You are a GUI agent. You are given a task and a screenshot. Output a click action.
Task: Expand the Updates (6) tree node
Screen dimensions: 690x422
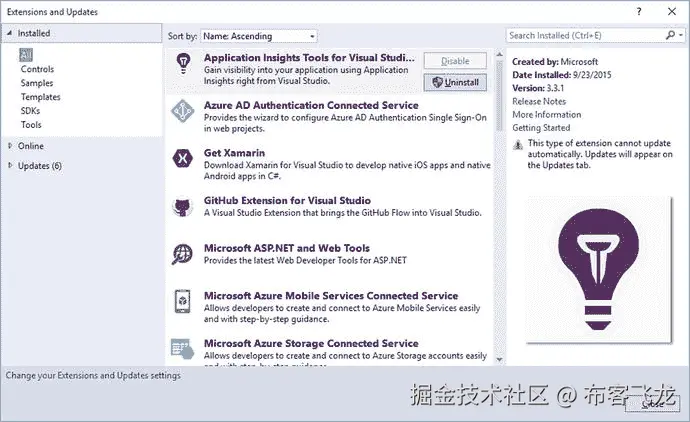point(10,165)
